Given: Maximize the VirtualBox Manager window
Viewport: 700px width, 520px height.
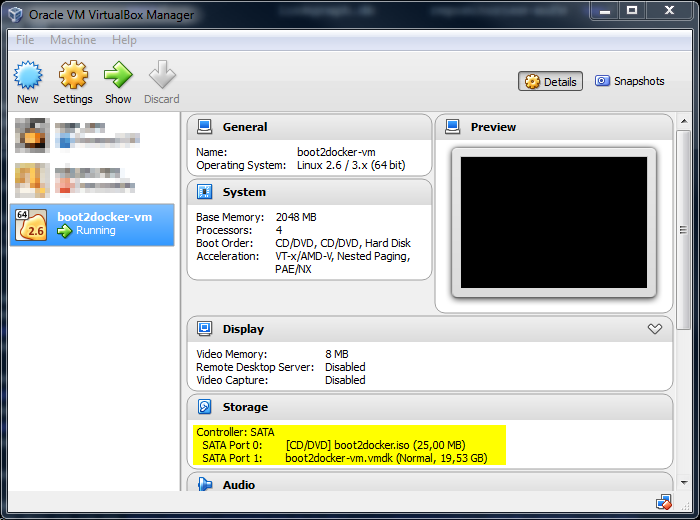Looking at the screenshot, I should click(x=632, y=10).
